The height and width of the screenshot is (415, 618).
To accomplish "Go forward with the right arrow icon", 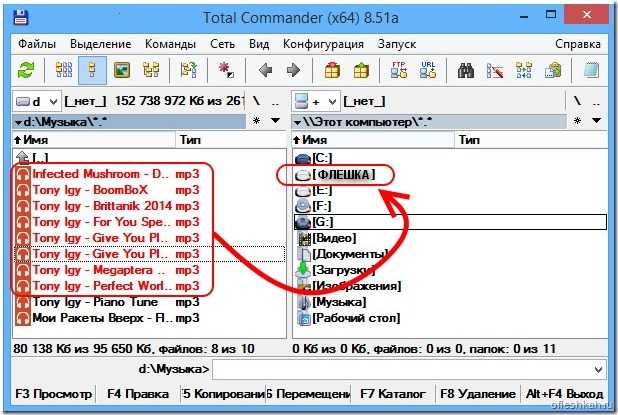I will click(x=293, y=71).
